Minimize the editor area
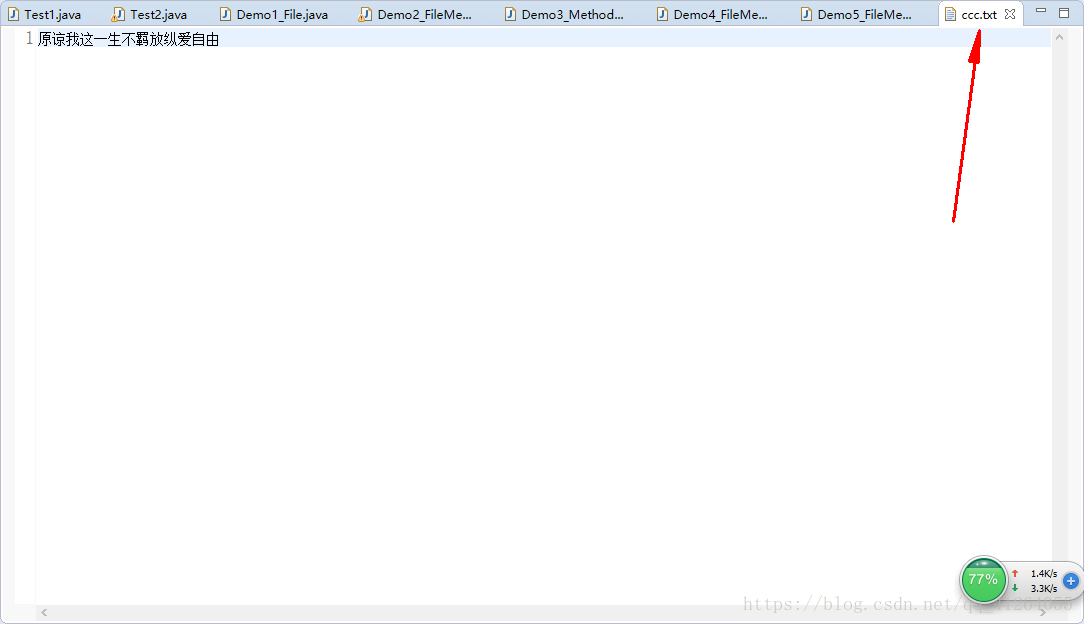The height and width of the screenshot is (624, 1084). (x=1040, y=11)
